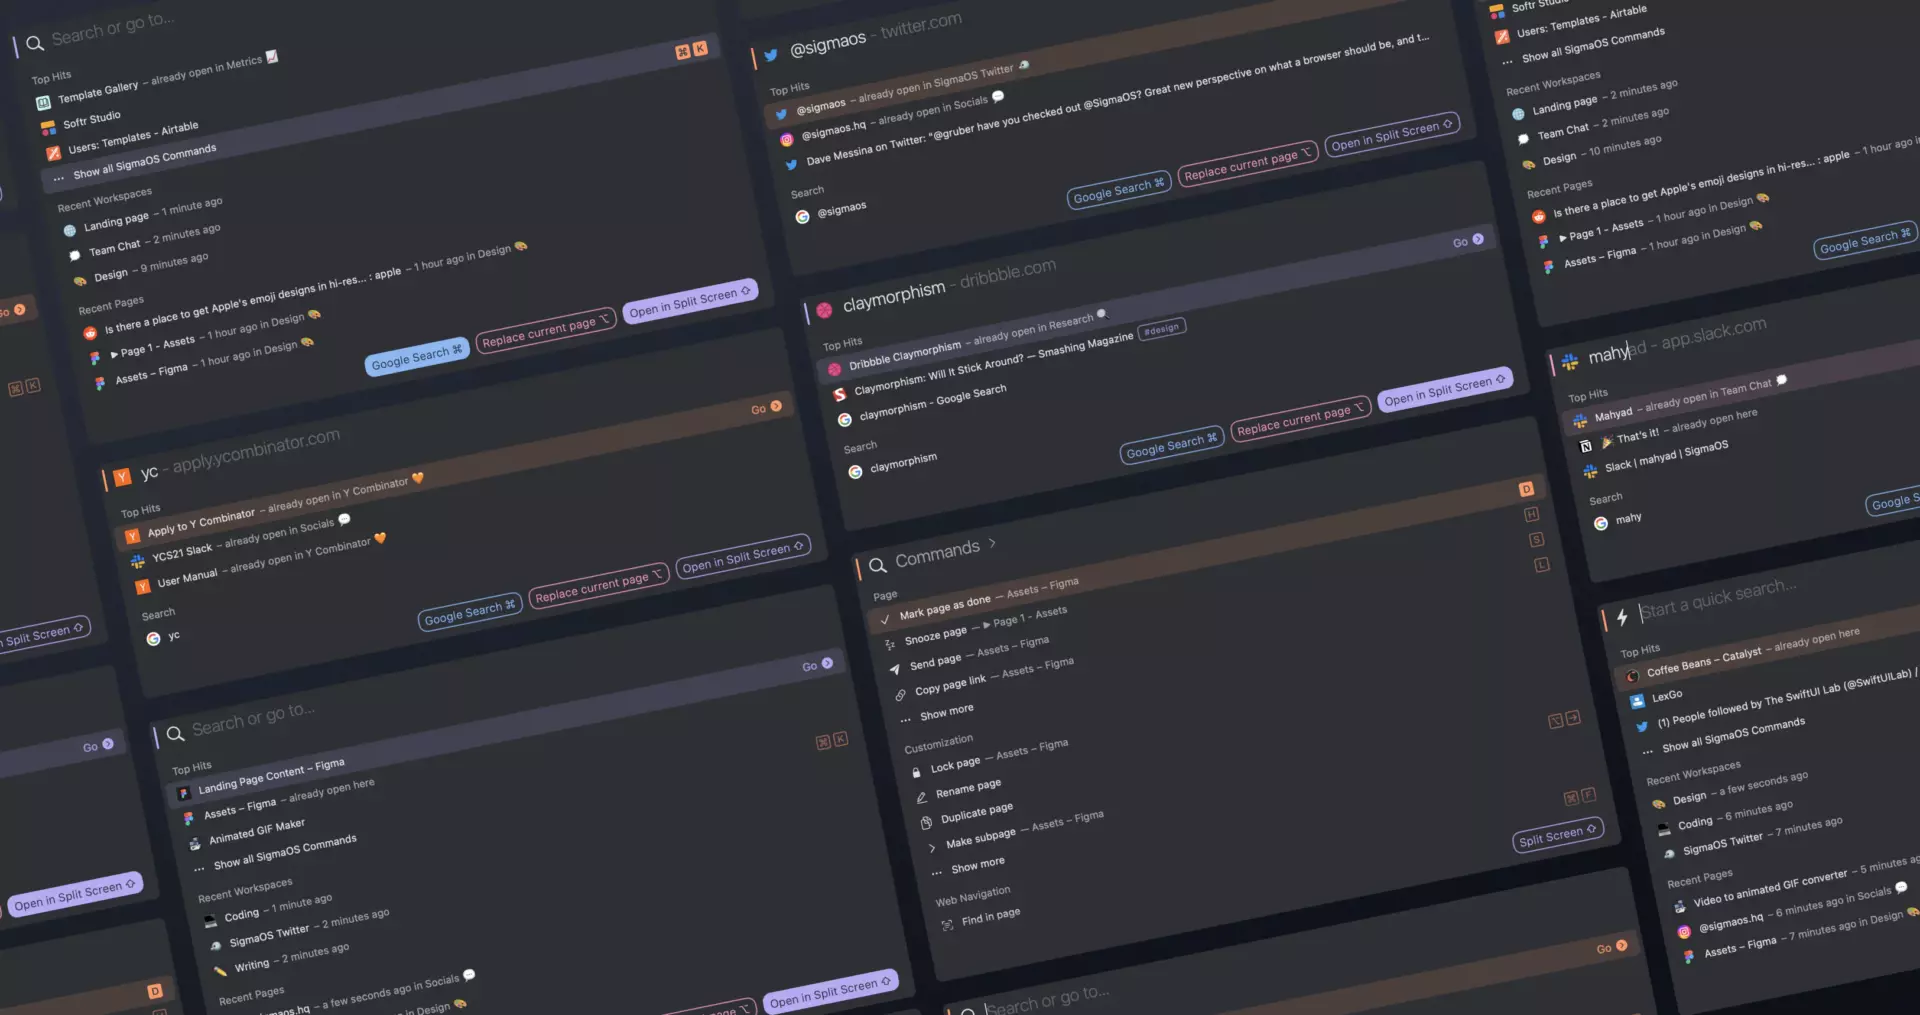Click the H key shortcut icon beside Commands panel
This screenshot has height=1015, width=1920.
coord(1531,514)
